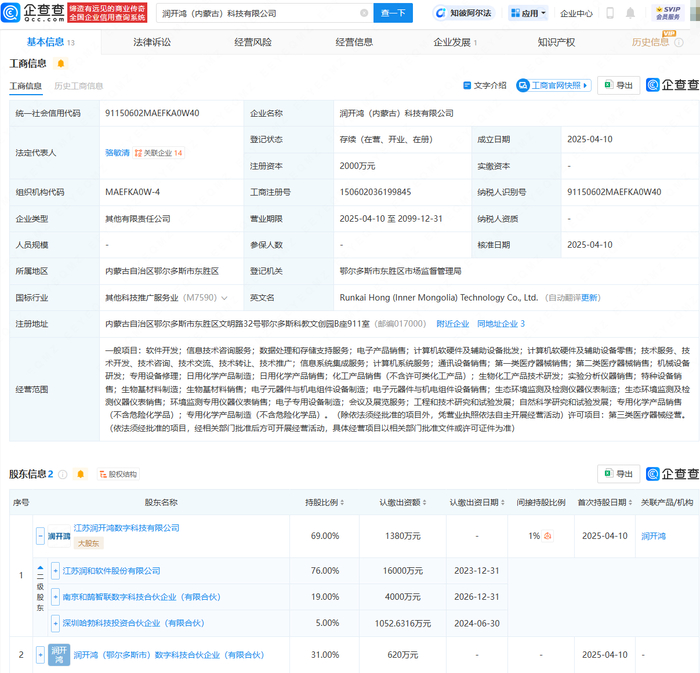The width and height of the screenshot is (700, 673).
Task: Switch to the 经营风险 tab
Action: (253, 42)
